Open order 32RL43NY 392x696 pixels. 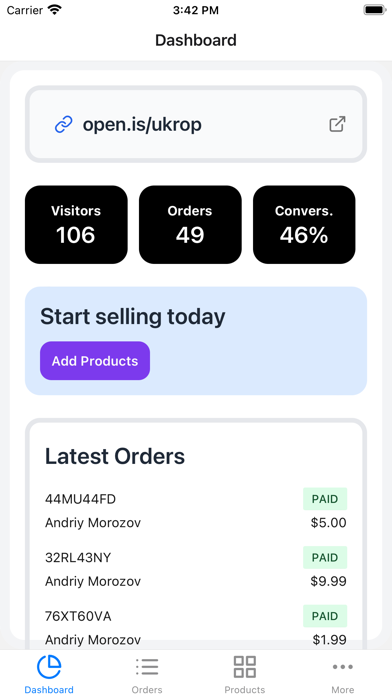click(x=196, y=569)
